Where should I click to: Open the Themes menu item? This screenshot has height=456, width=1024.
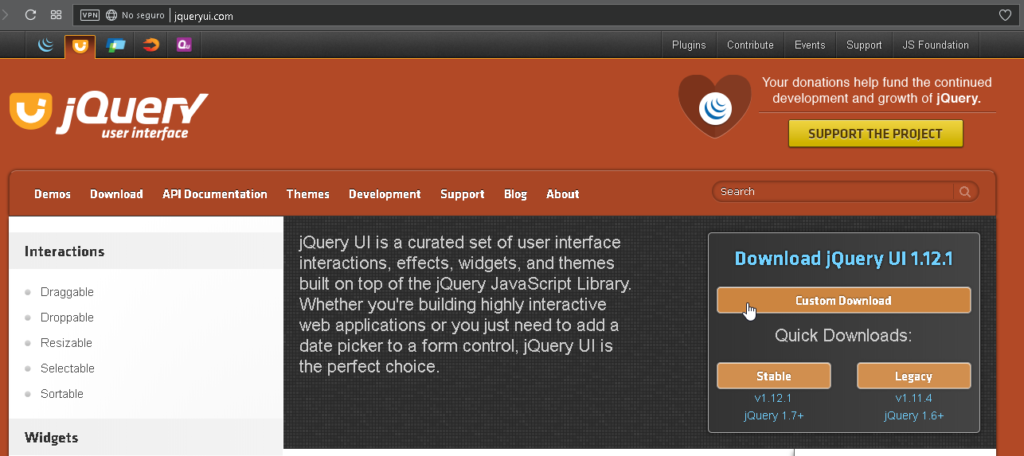[x=308, y=194]
